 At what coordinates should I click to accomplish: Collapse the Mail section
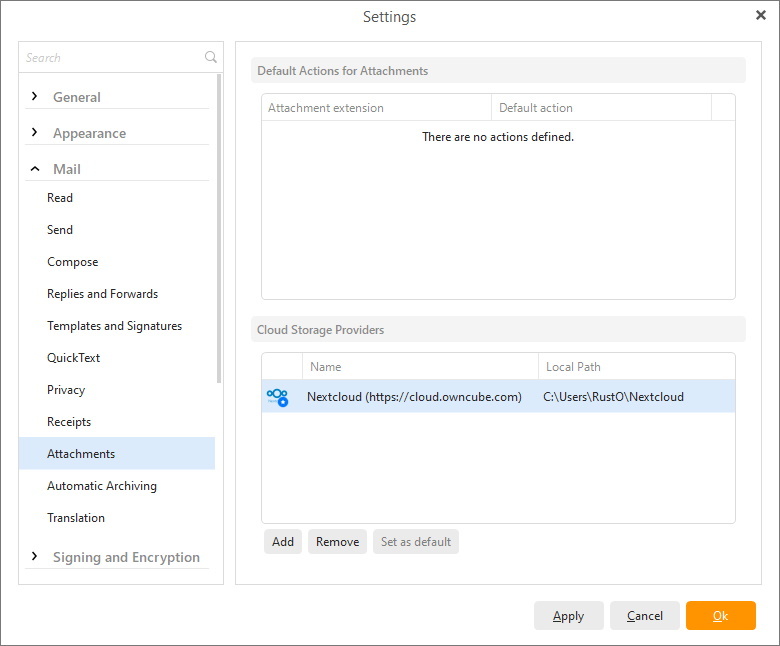pyautogui.click(x=35, y=169)
